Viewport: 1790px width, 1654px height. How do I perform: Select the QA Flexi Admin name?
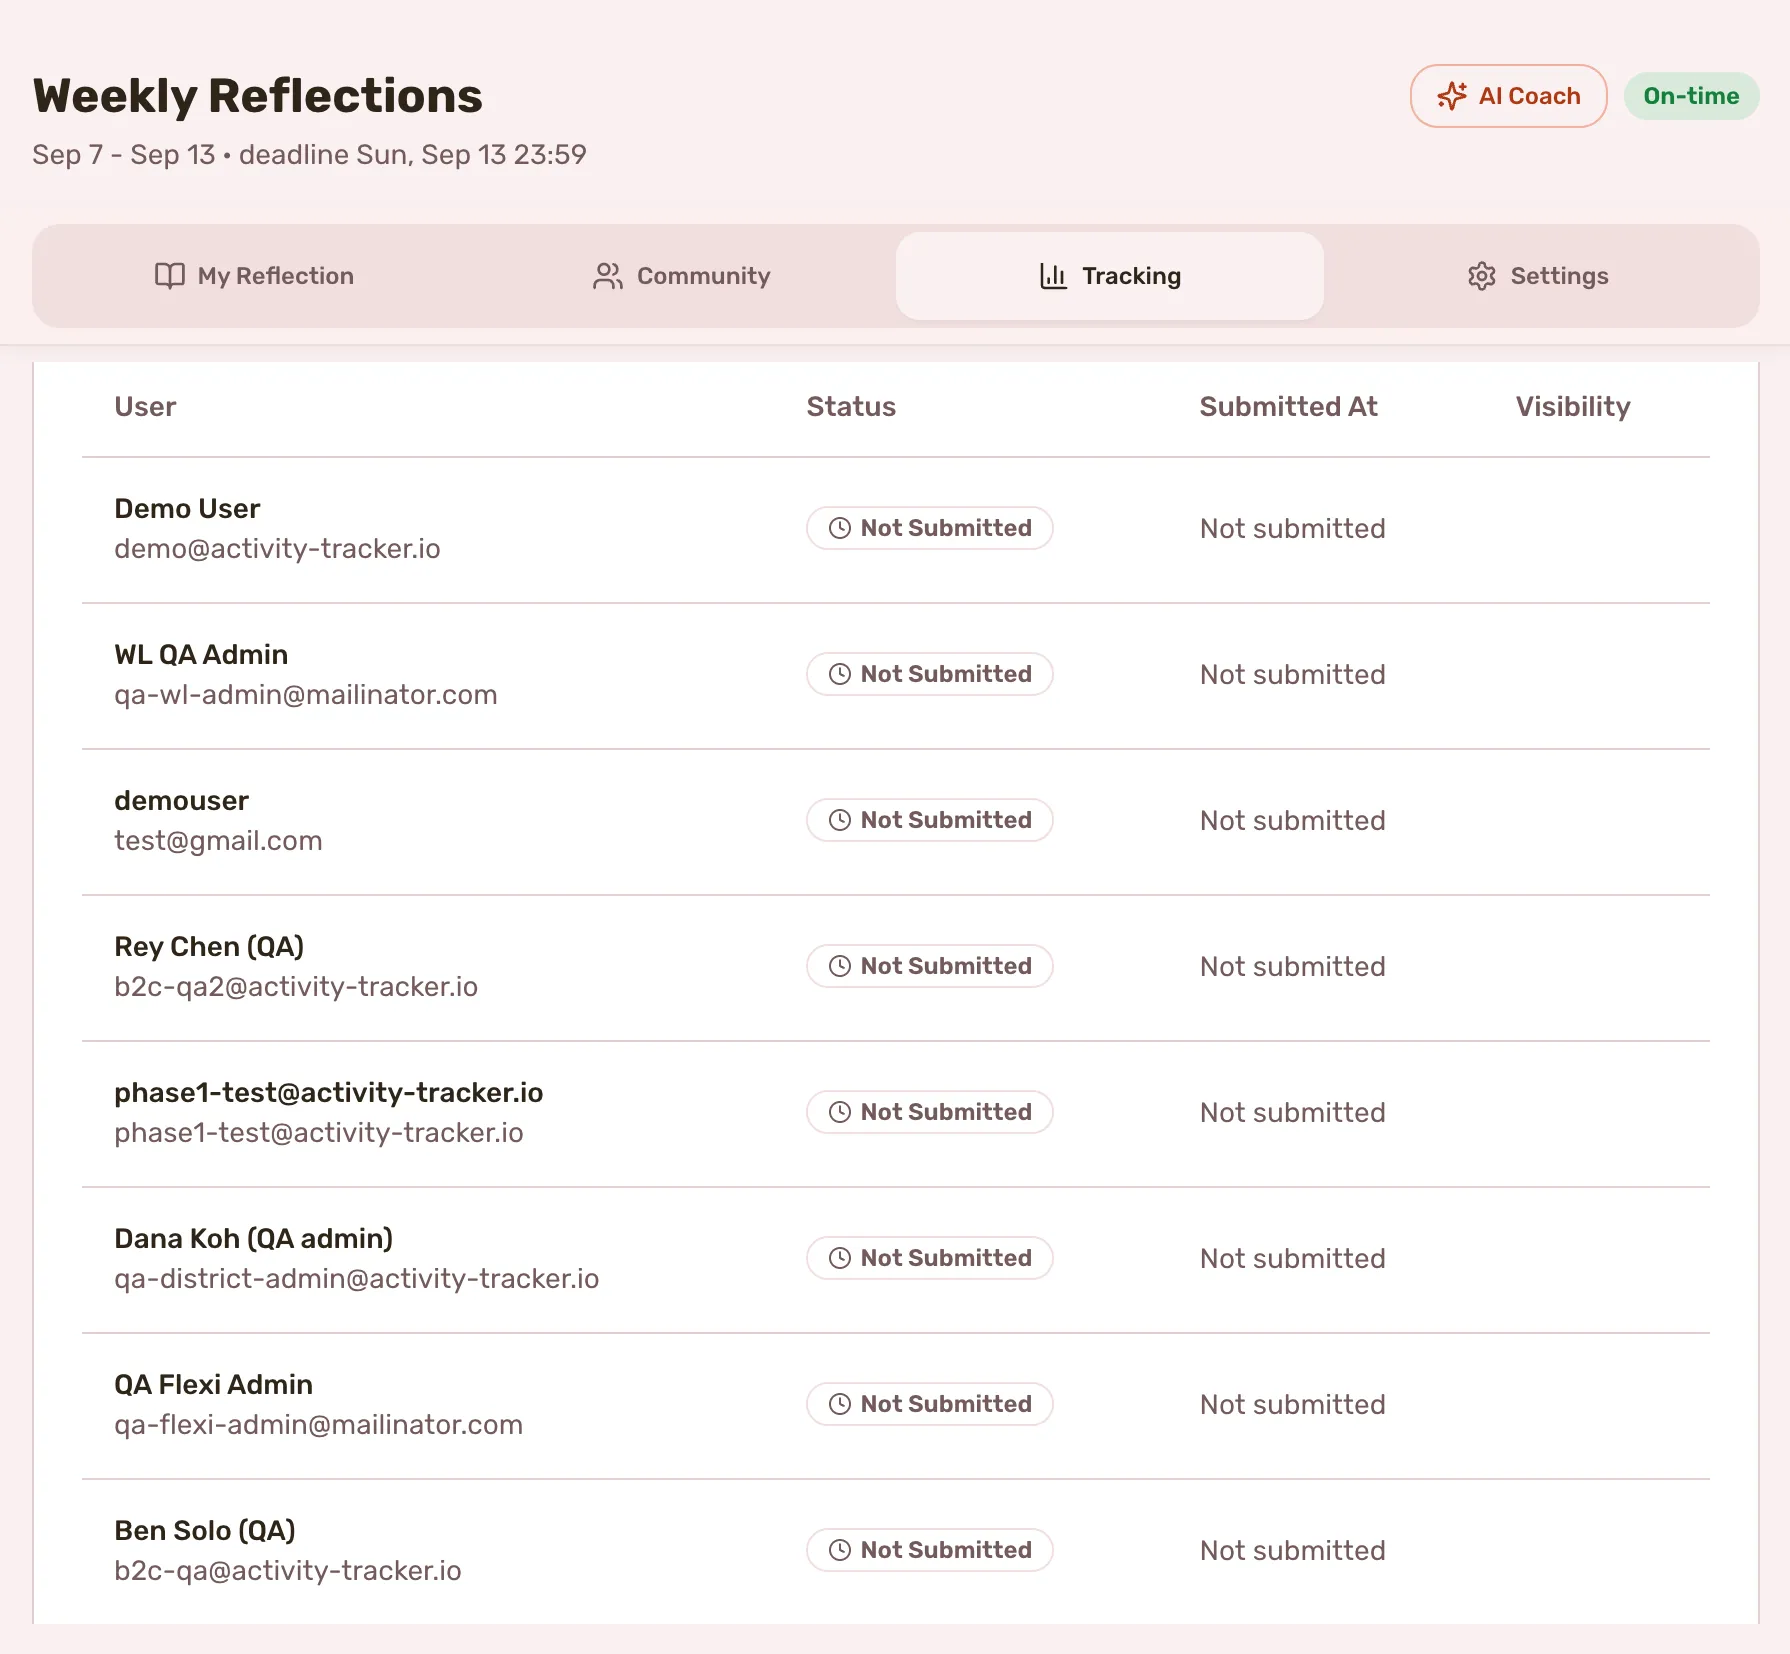(x=213, y=1385)
